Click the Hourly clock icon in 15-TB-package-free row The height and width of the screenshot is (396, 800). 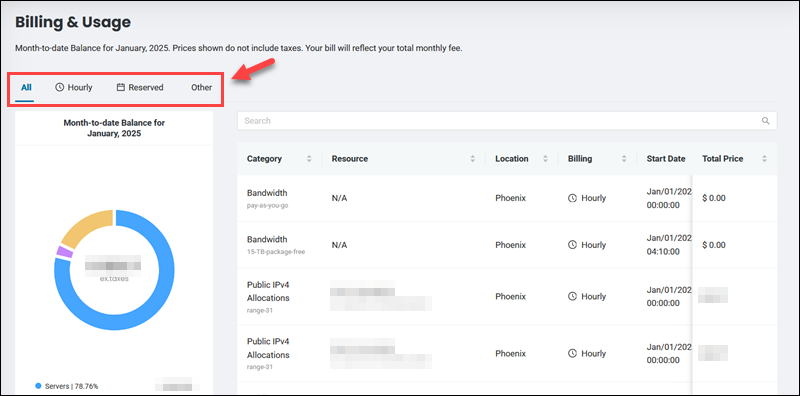pos(572,245)
